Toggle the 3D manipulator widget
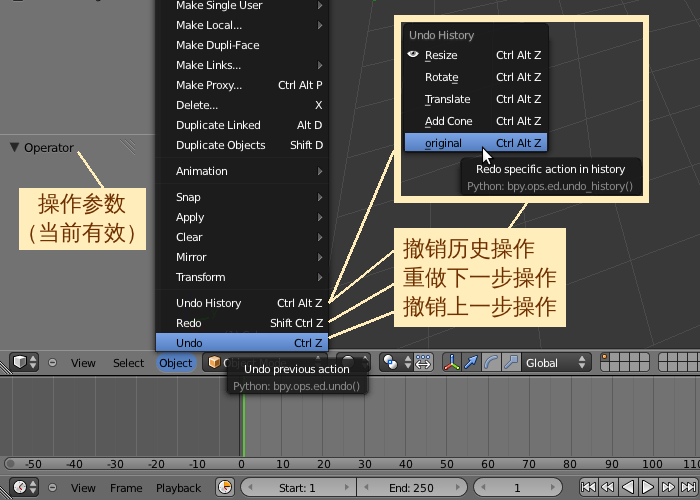 pyautogui.click(x=451, y=362)
